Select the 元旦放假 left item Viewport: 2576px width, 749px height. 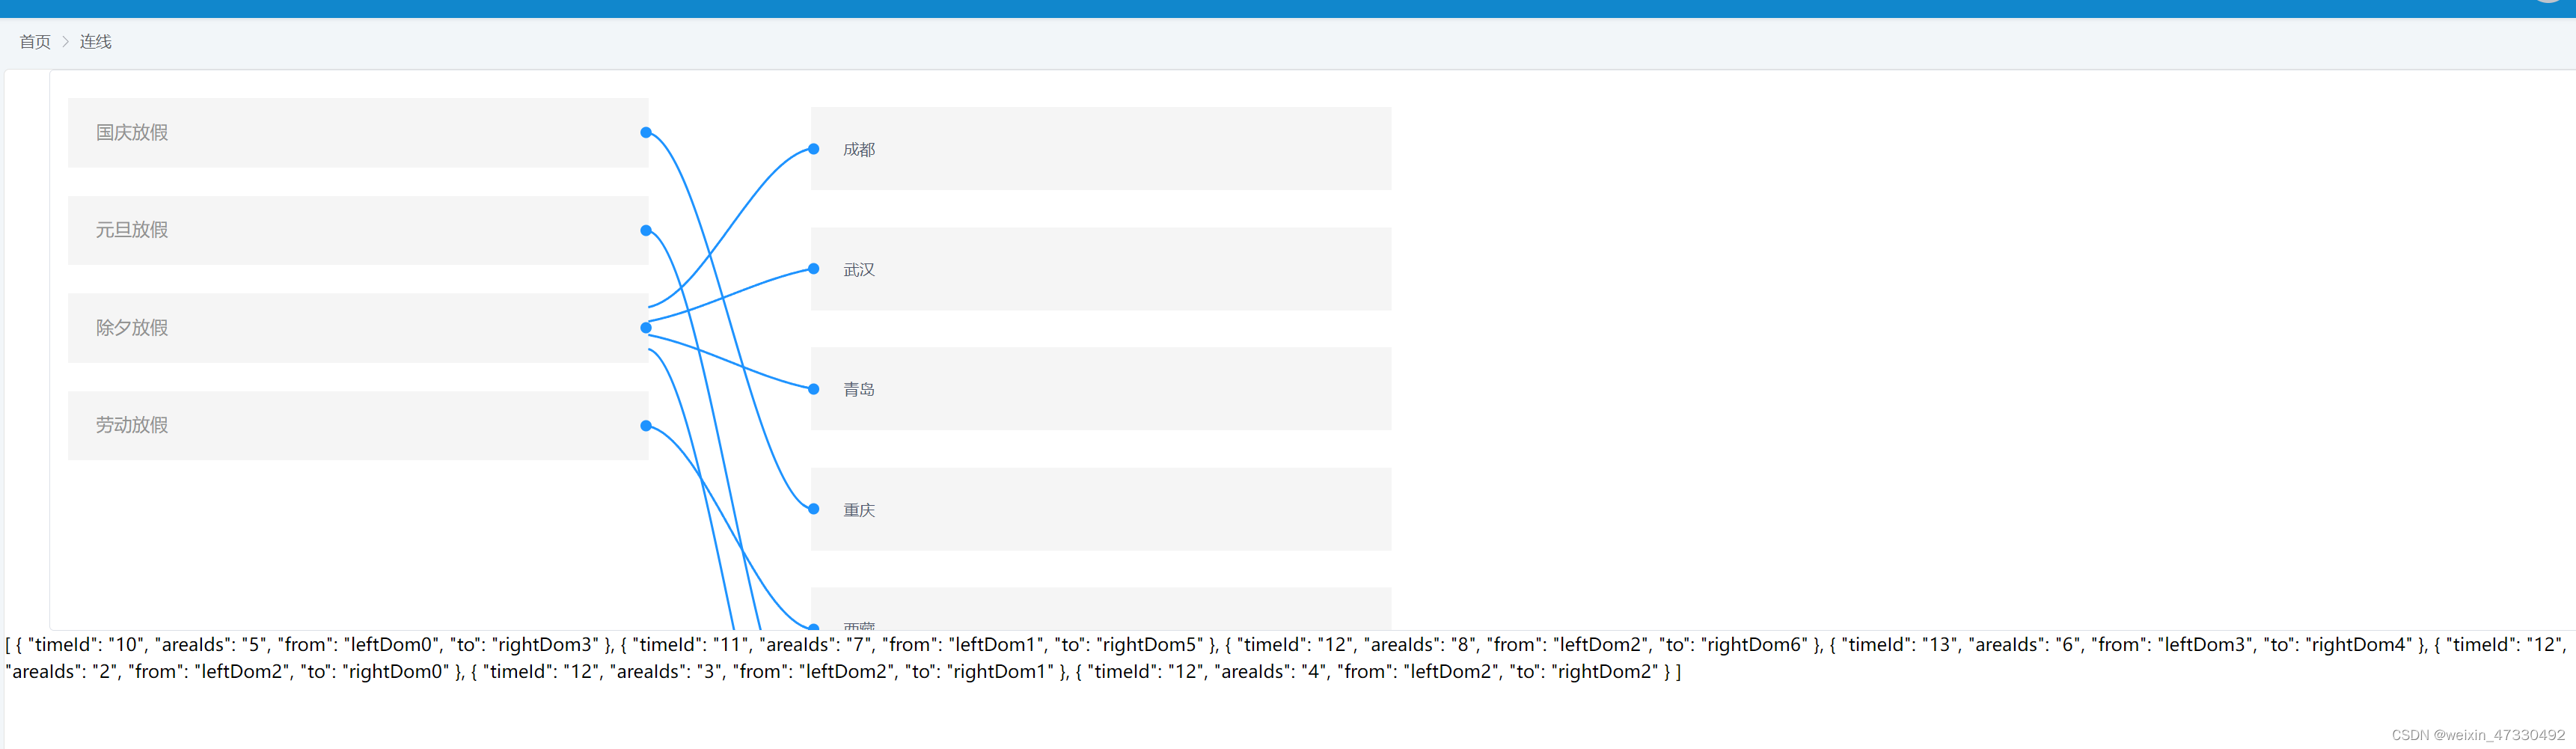[358, 231]
